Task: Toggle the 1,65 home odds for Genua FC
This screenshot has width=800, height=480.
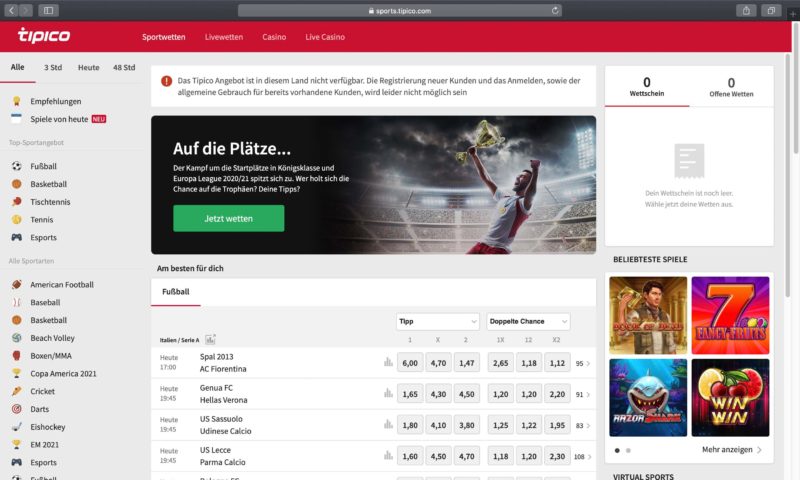Action: pos(410,394)
